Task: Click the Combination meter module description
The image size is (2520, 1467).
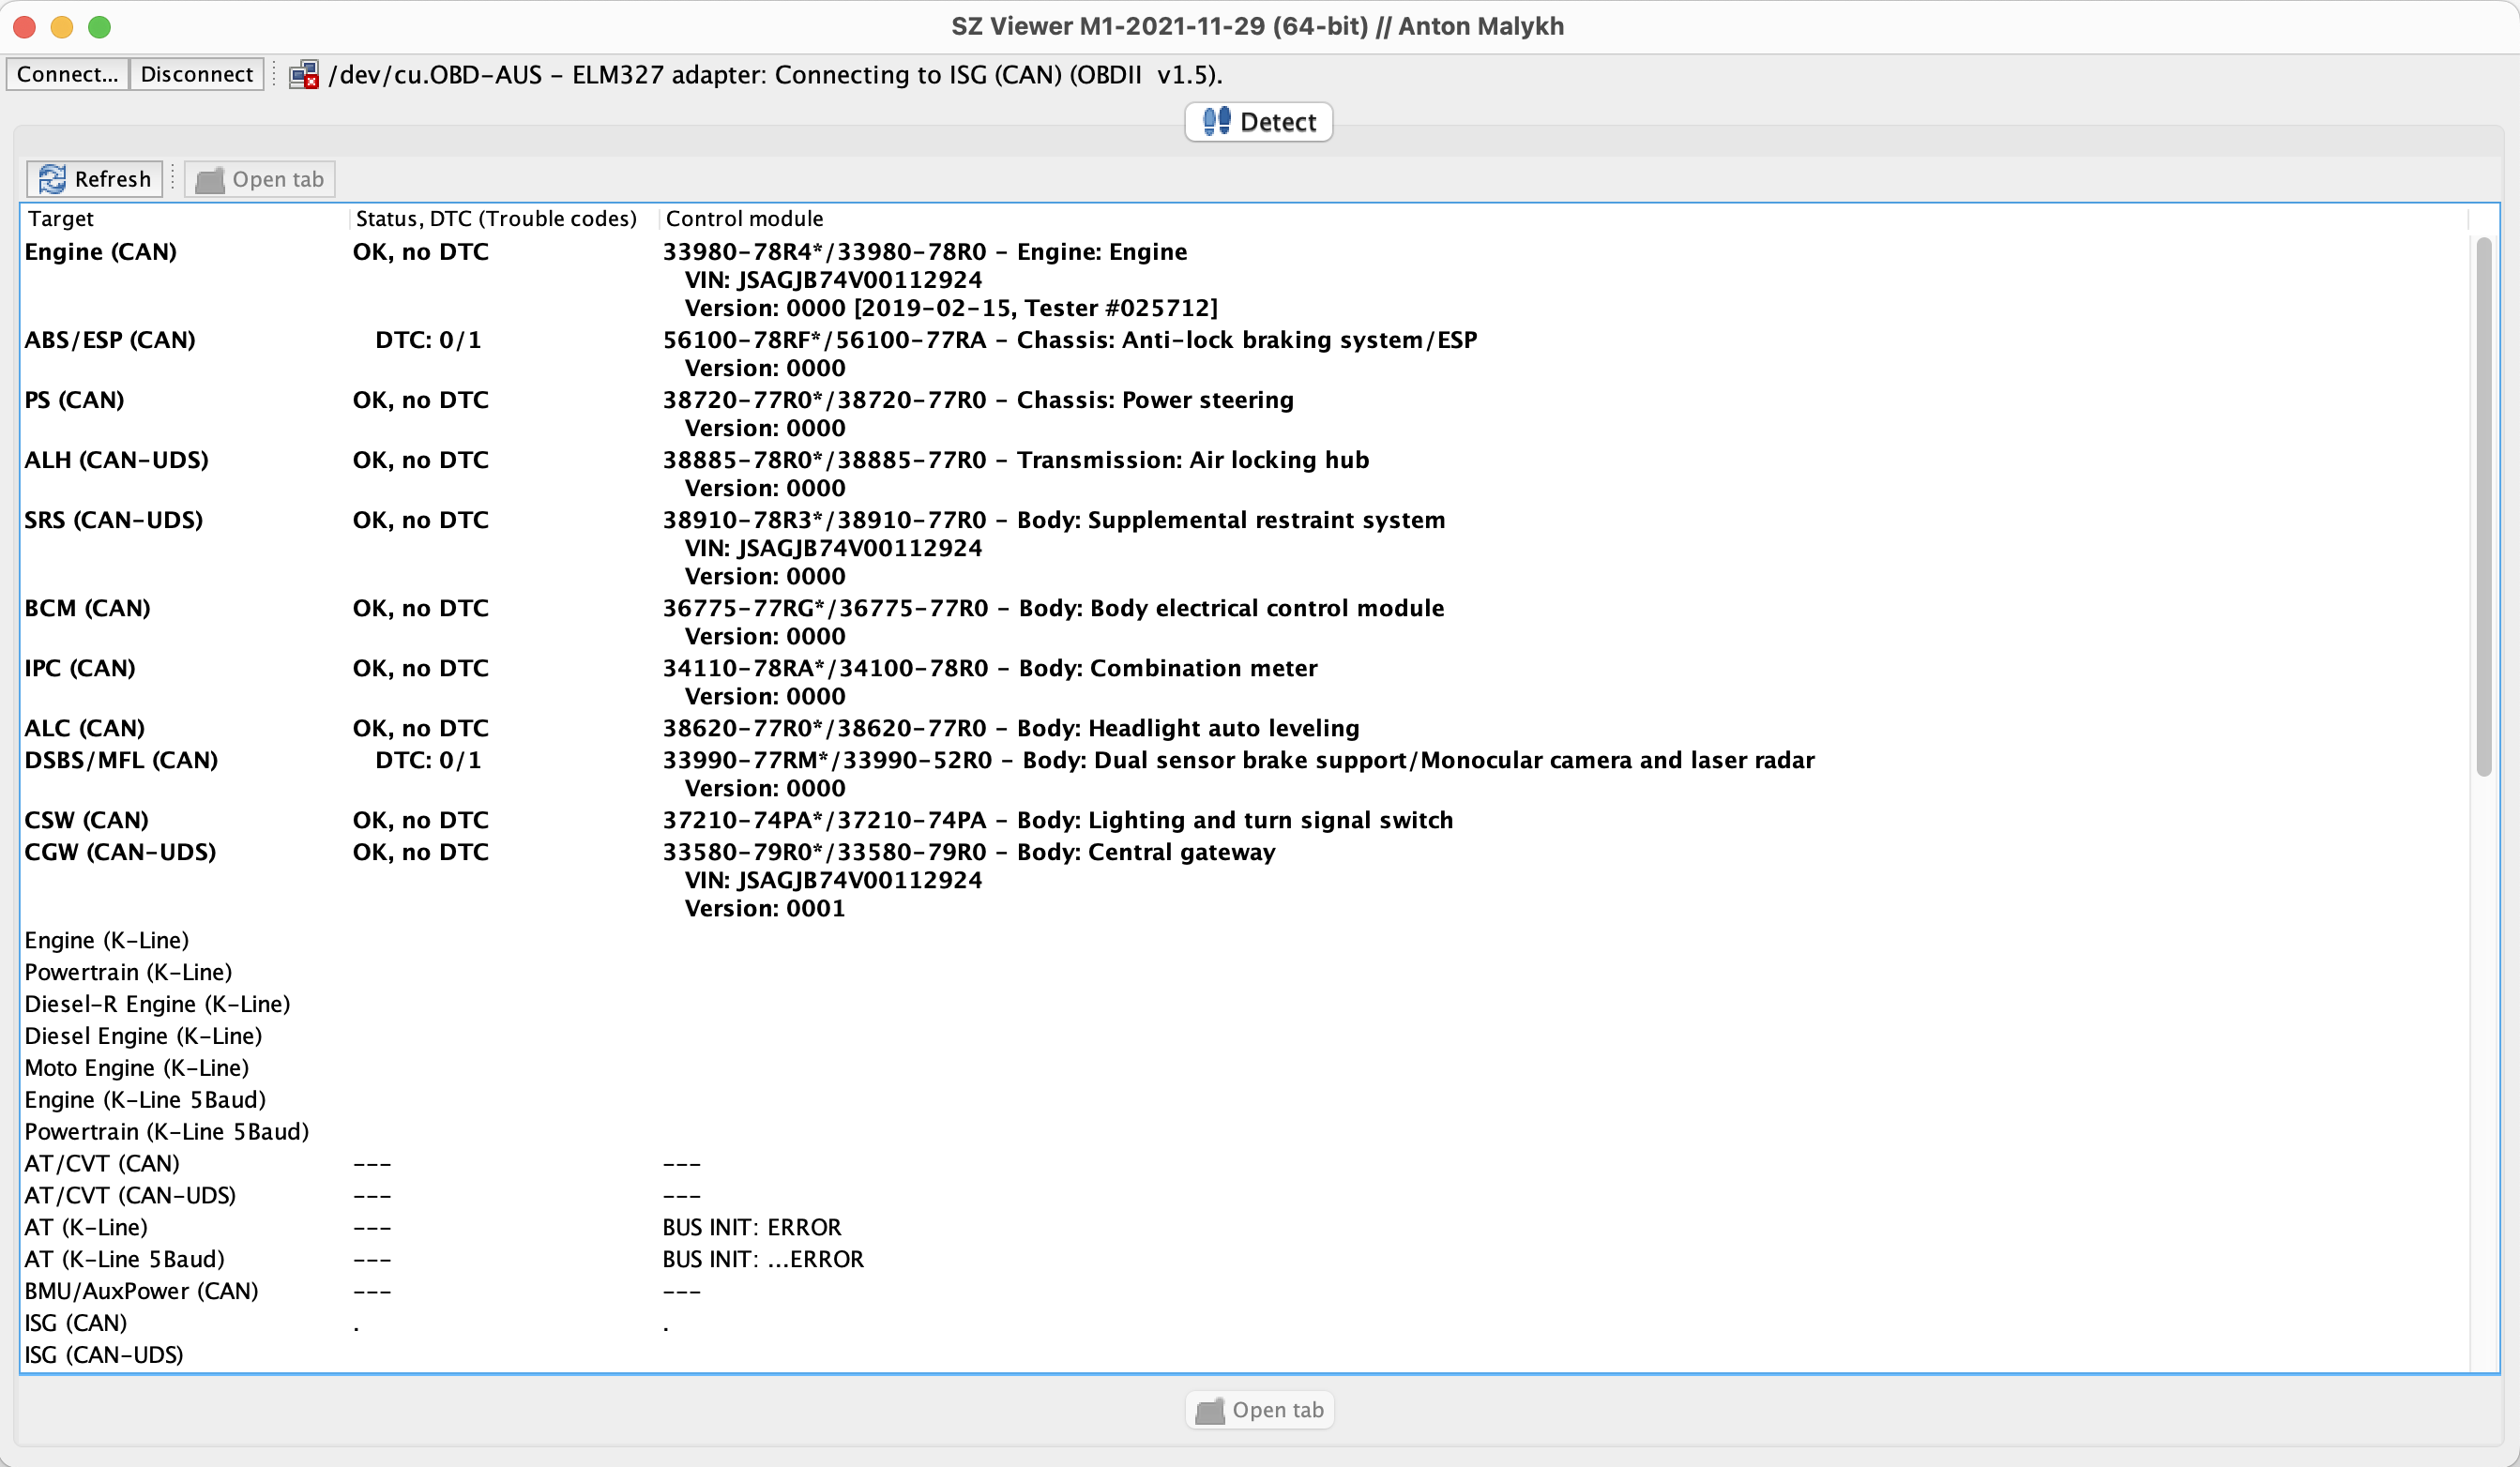Action: coord(990,668)
